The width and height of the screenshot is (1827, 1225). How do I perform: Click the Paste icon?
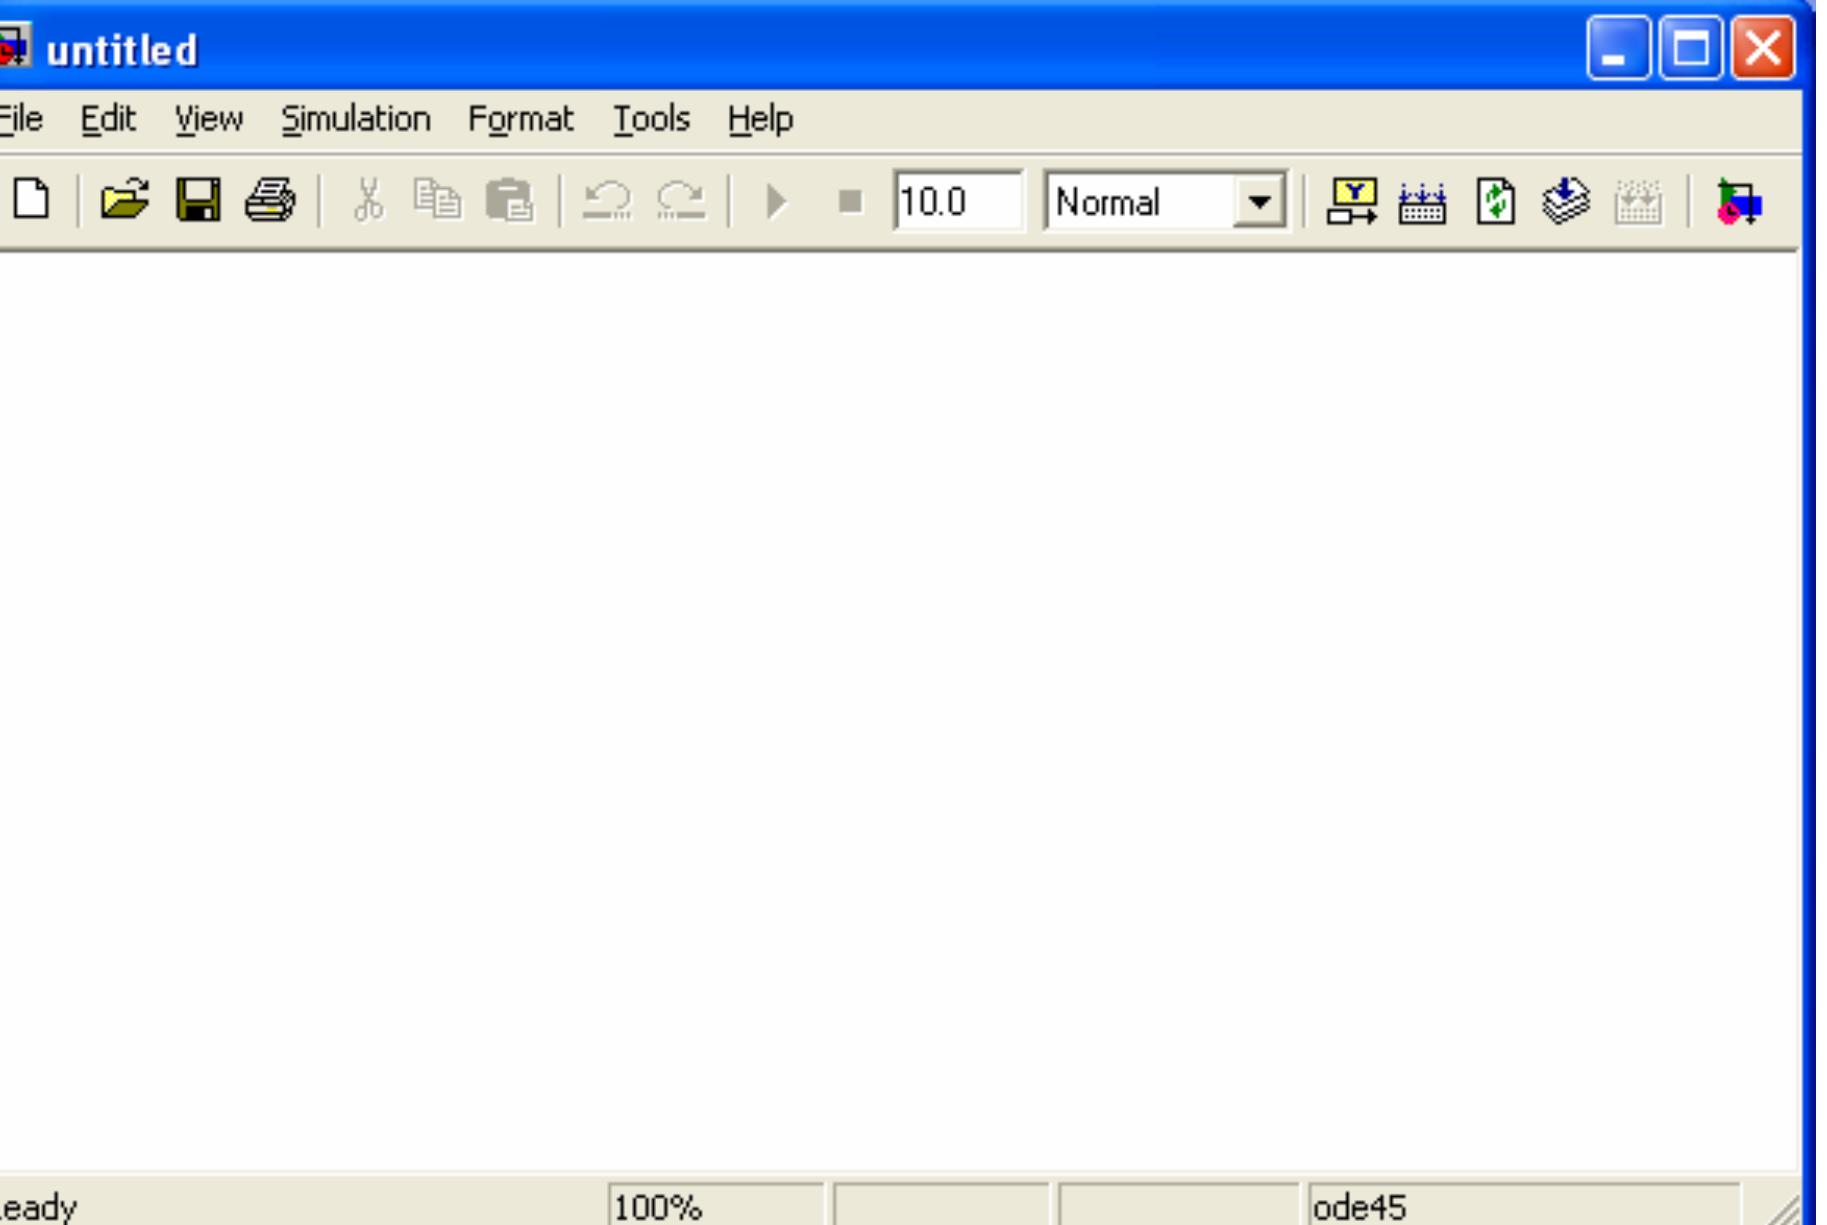click(510, 199)
